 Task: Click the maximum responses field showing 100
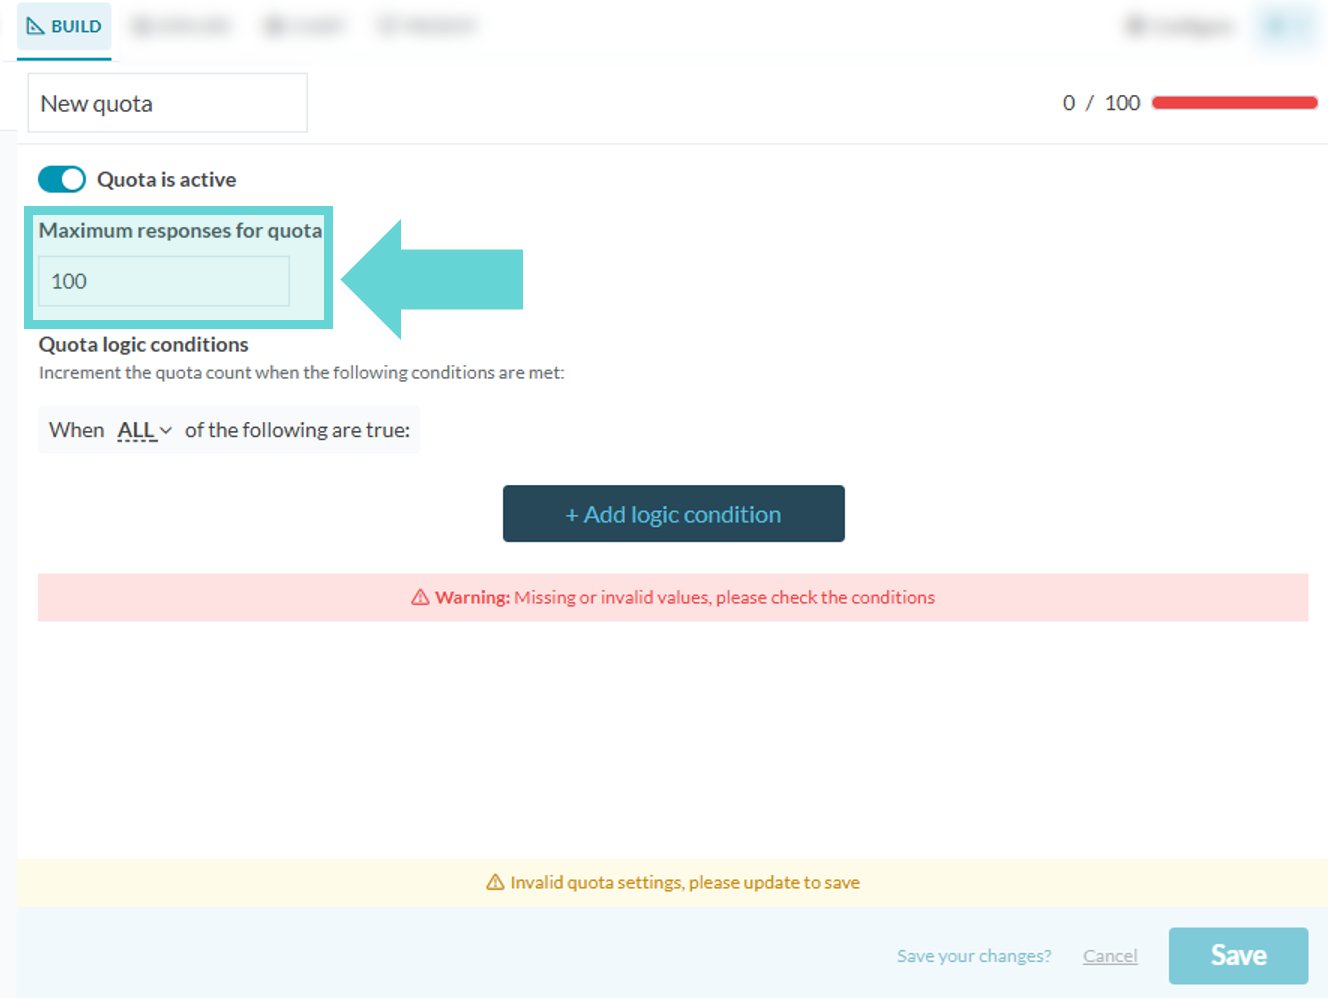164,281
